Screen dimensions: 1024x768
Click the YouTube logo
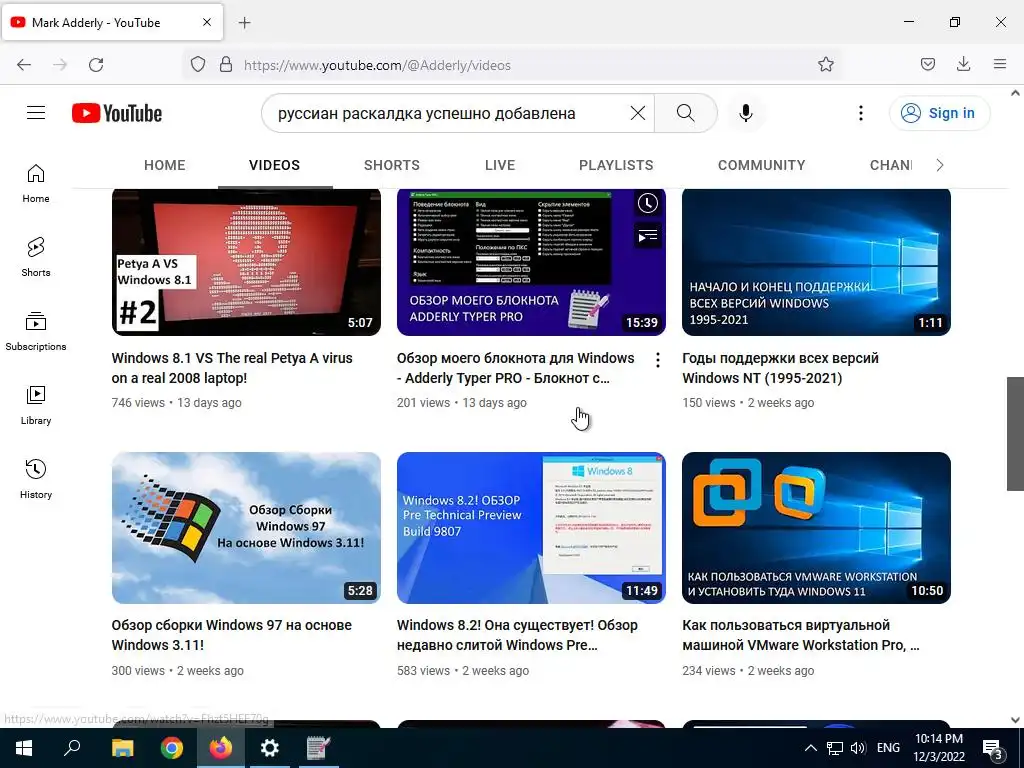[x=117, y=113]
